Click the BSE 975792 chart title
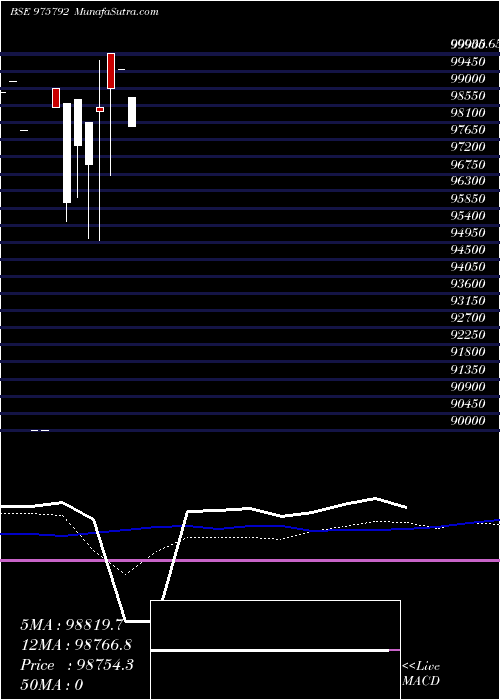 click(x=39, y=12)
